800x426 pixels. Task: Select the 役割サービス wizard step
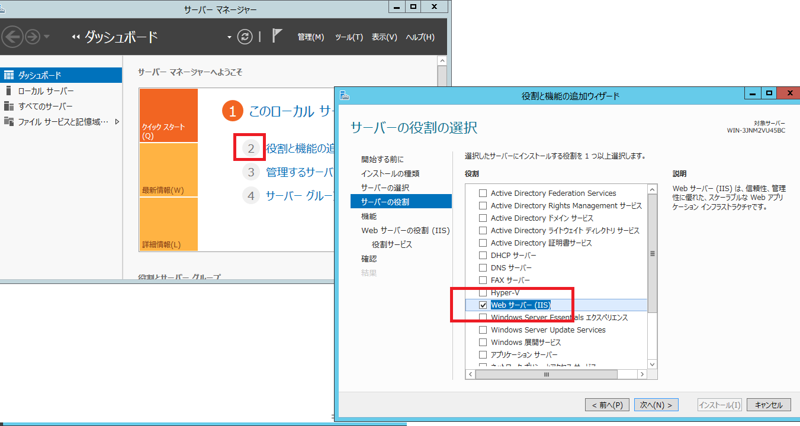[x=392, y=244]
